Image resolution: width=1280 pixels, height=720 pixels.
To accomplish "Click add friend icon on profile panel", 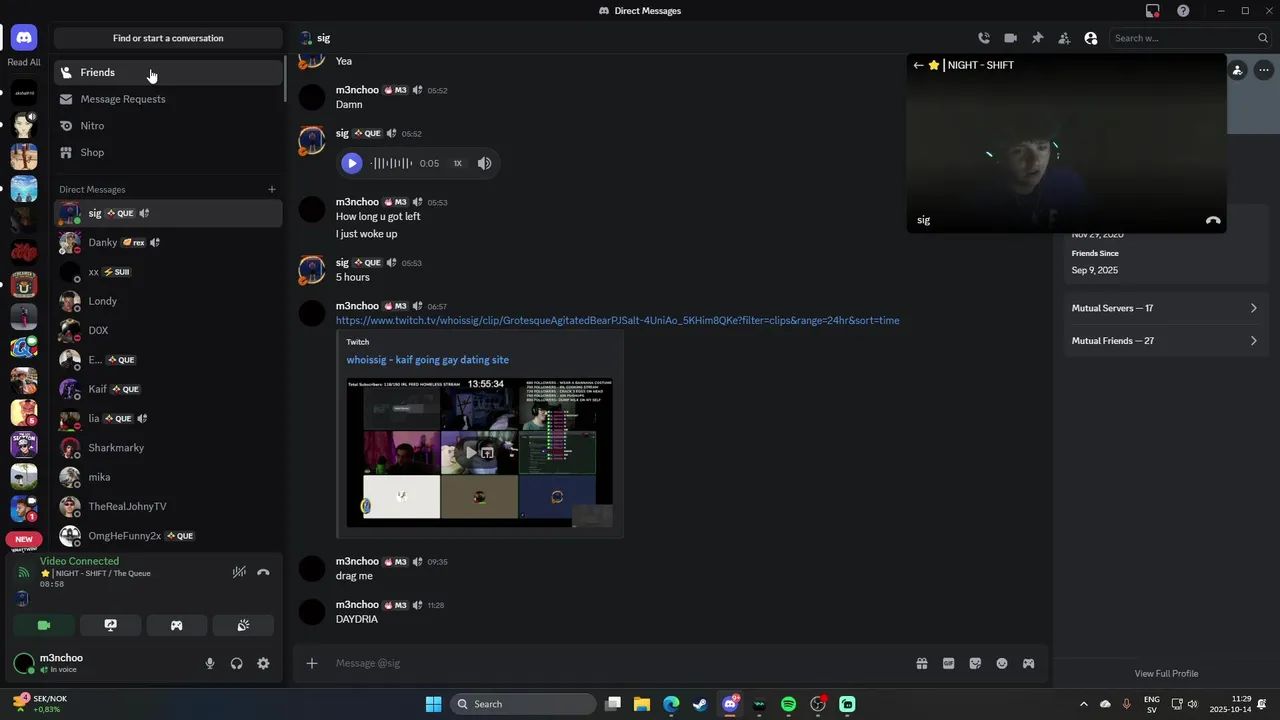I will coord(1237,70).
